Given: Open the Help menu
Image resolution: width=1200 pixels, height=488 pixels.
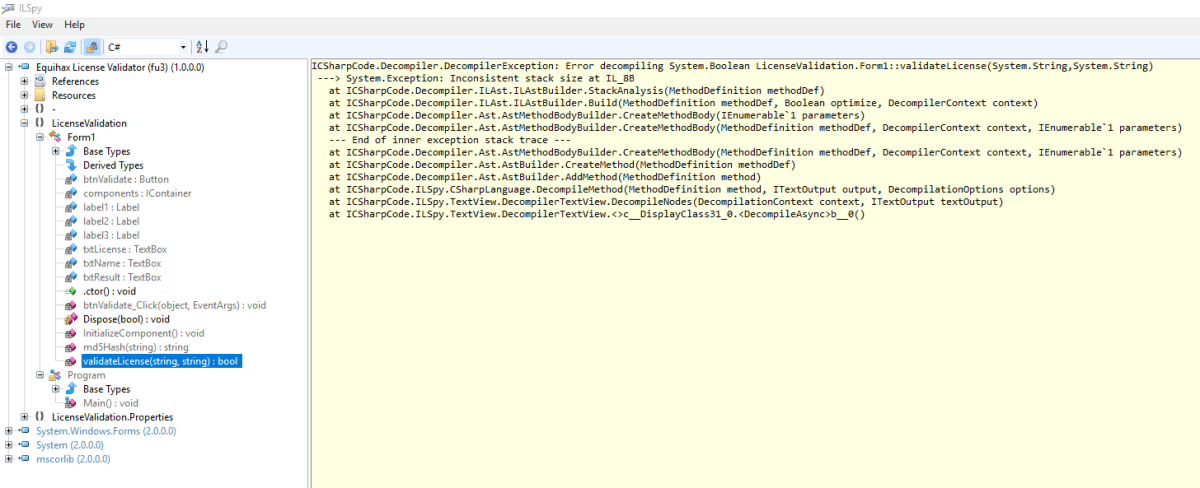Looking at the screenshot, I should pos(75,24).
